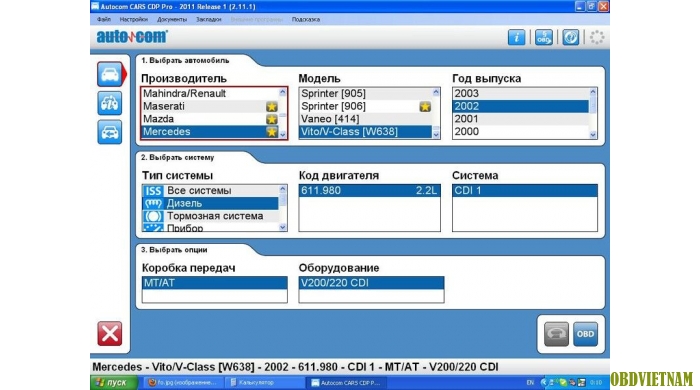Click EN language indicator in tray
The height and width of the screenshot is (390, 700).
tap(530, 383)
